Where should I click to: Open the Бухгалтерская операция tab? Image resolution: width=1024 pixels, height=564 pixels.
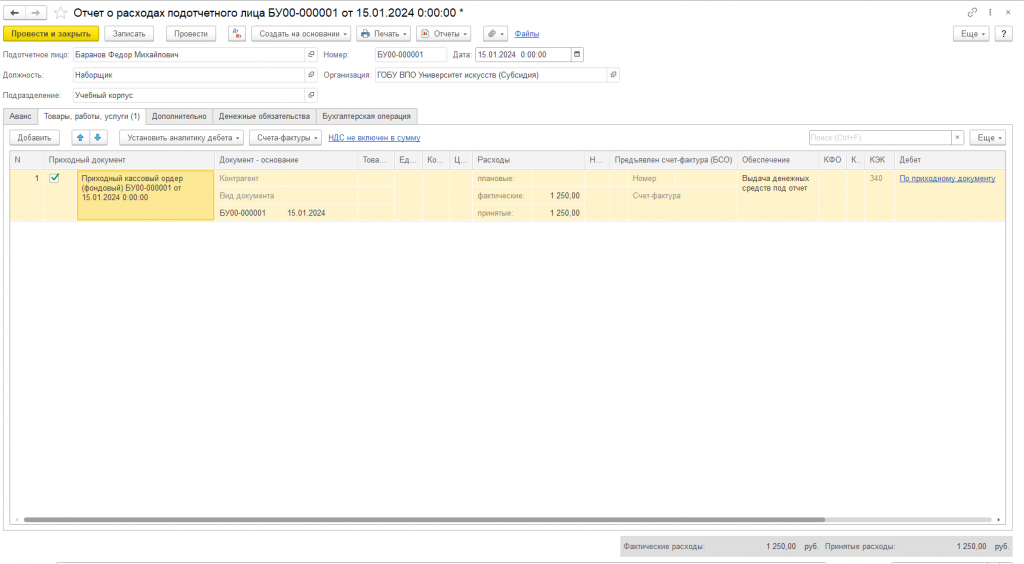[366, 116]
